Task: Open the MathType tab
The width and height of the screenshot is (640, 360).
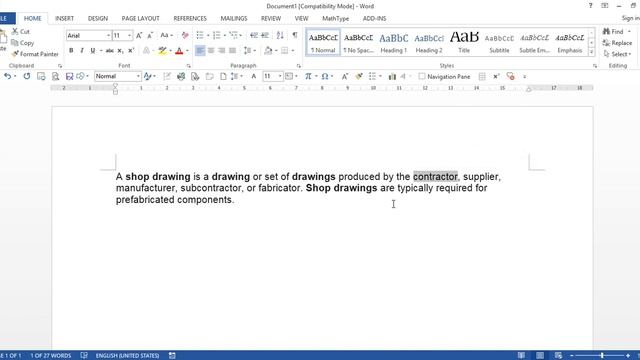Action: coord(336,18)
